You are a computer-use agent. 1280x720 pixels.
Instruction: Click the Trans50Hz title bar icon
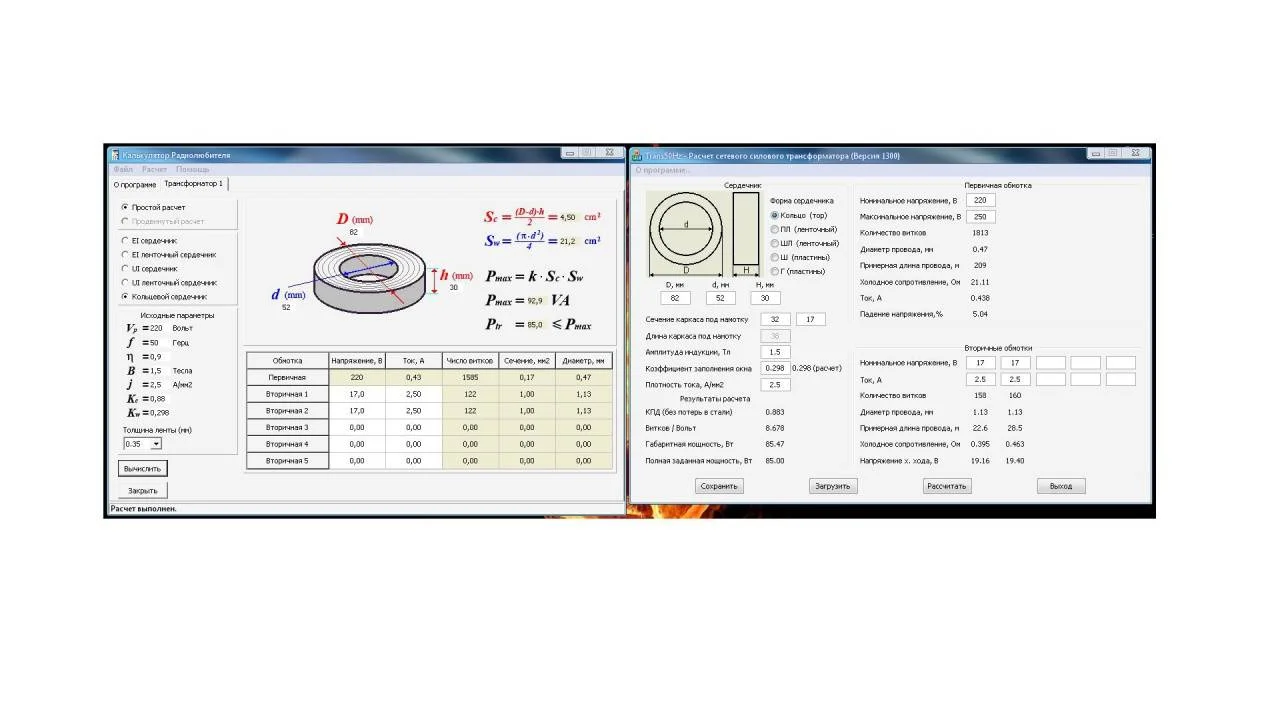pyautogui.click(x=637, y=156)
